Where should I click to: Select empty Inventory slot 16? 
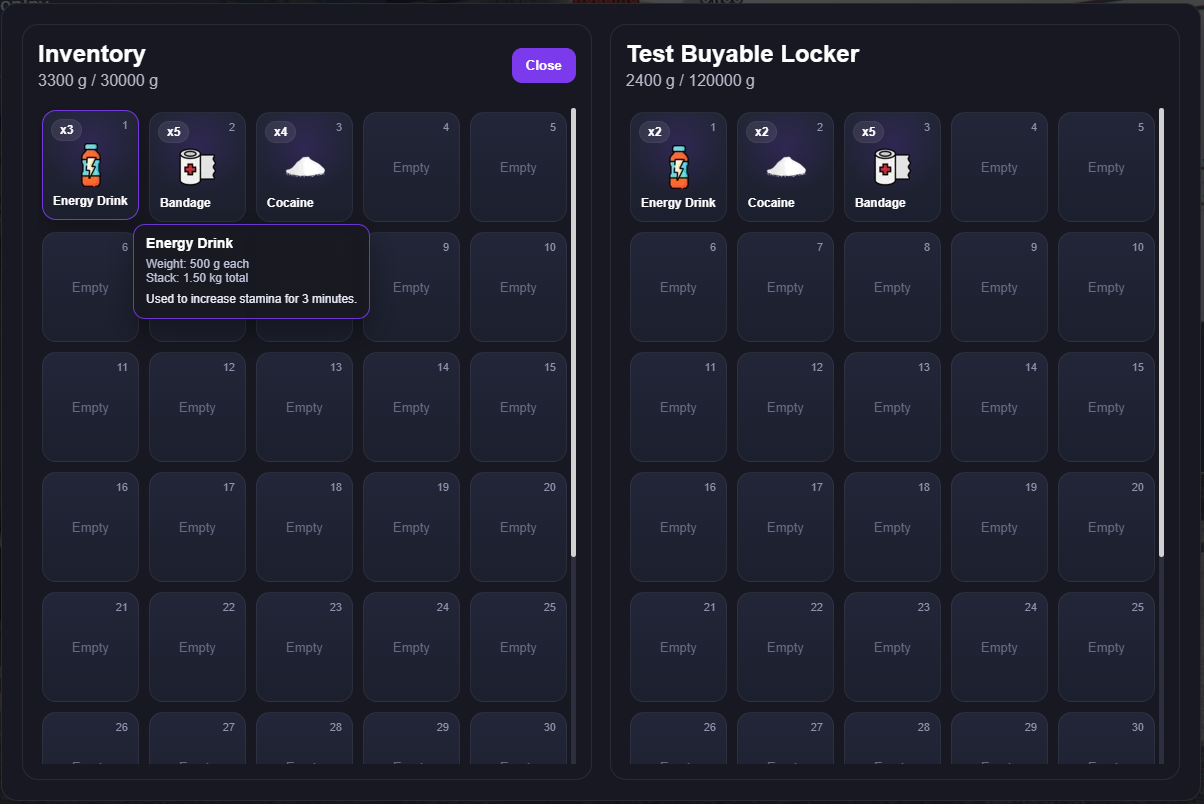(90, 527)
